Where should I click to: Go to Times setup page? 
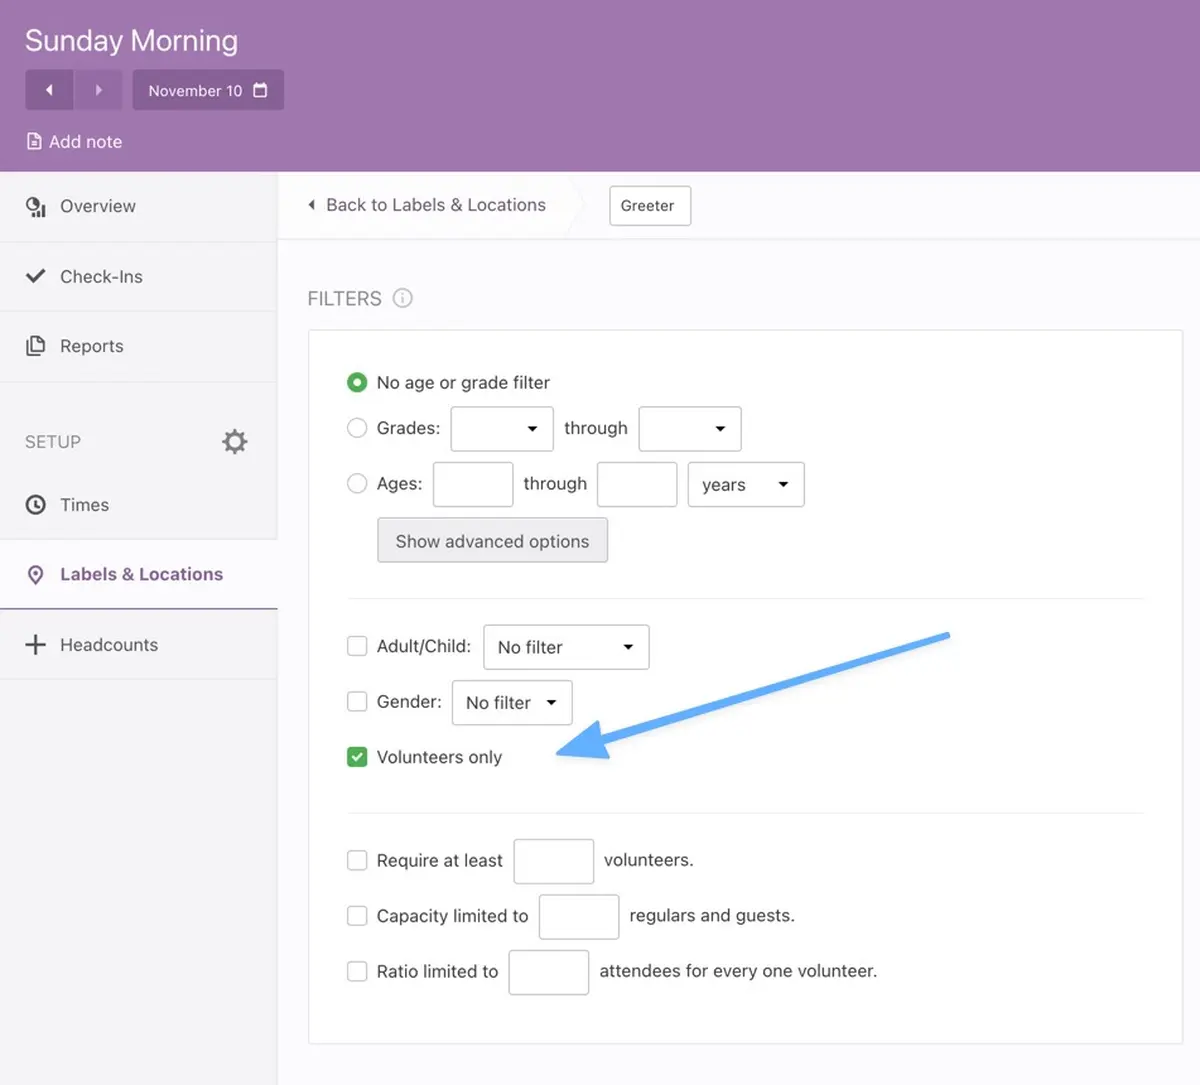[x=138, y=505]
